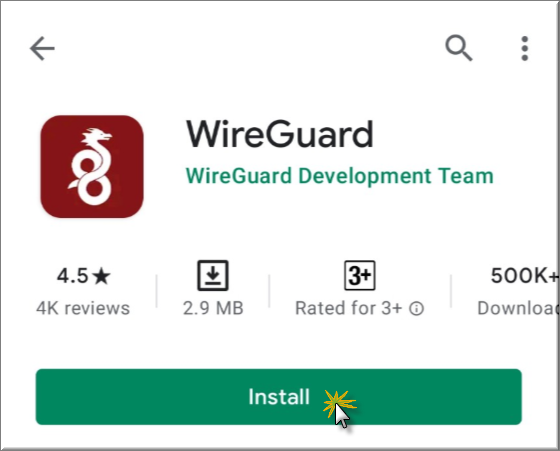Click divider between reviews and size
The width and height of the screenshot is (560, 451).
[x=156, y=291]
